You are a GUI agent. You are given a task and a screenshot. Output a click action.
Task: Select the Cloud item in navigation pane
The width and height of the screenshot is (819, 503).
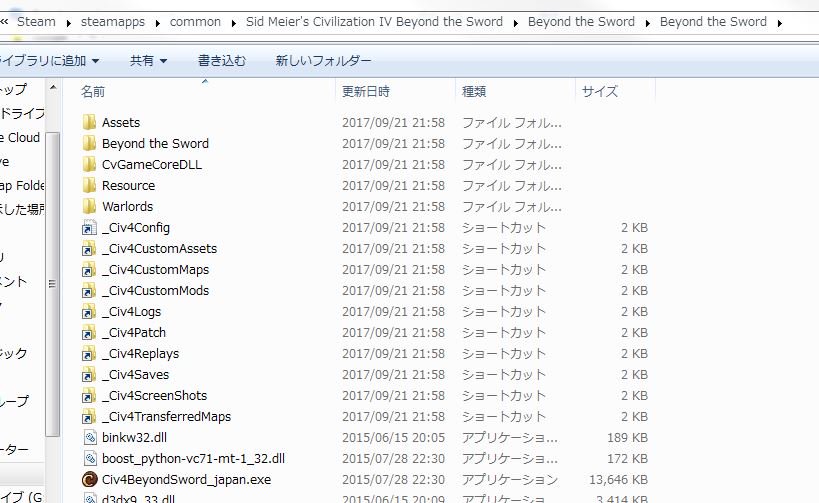tap(20, 137)
